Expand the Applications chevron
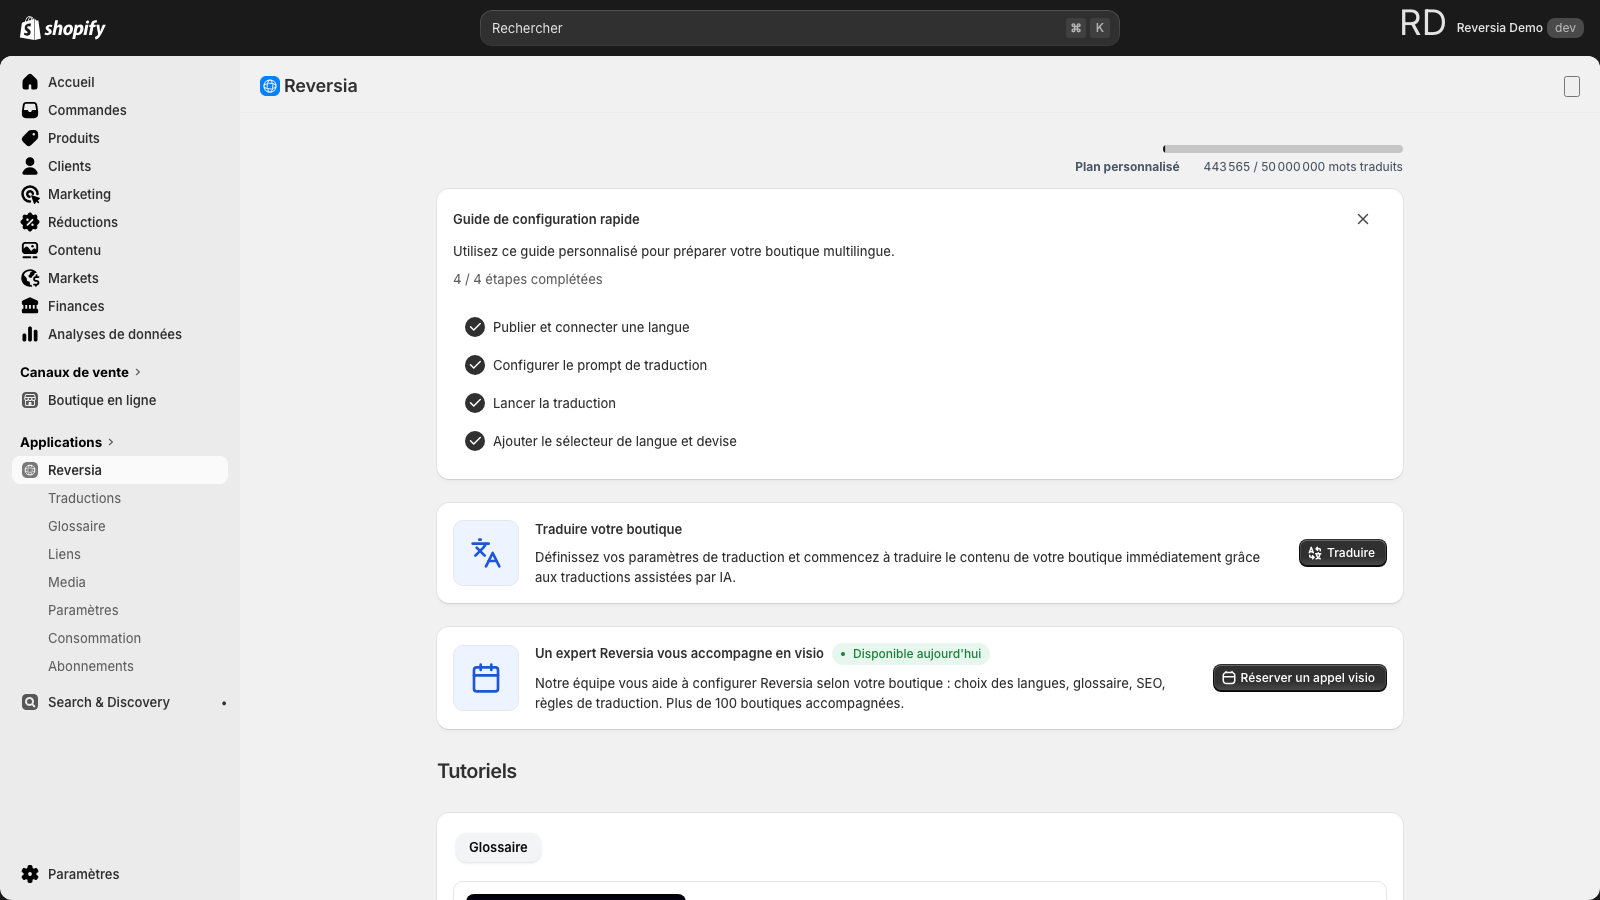The width and height of the screenshot is (1600, 900). [x=111, y=442]
